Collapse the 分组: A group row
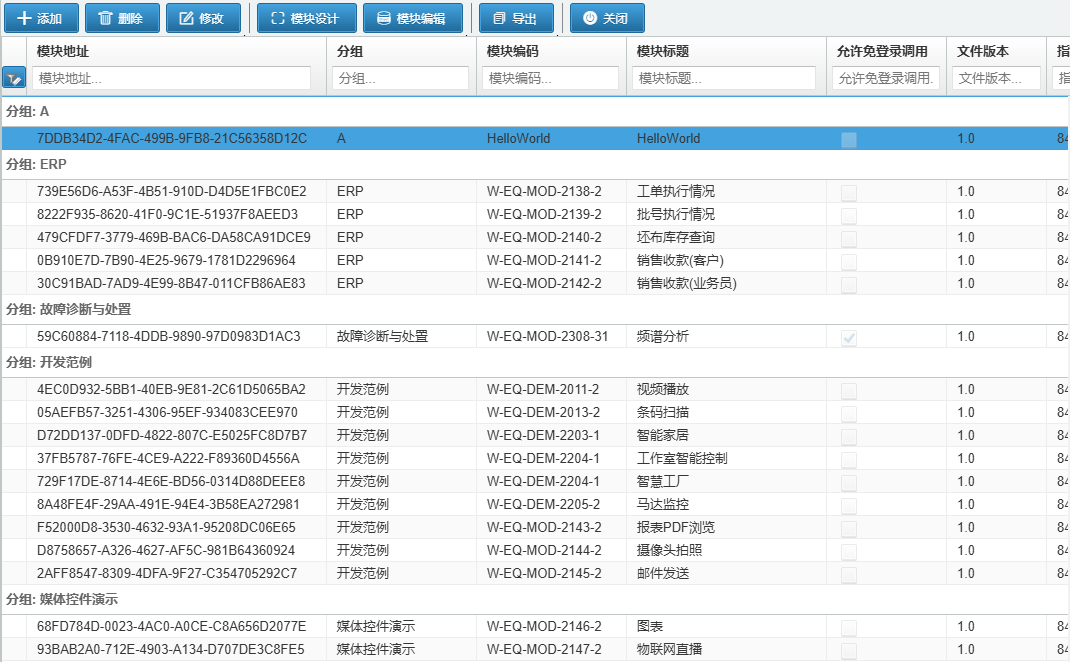1070x662 pixels. 535,111
